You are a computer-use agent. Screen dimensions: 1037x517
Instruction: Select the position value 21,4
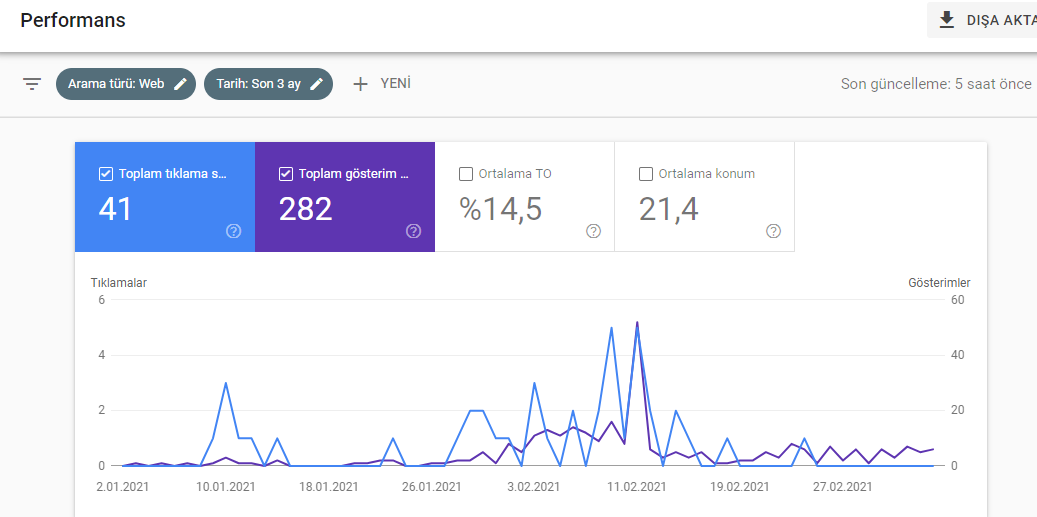669,209
